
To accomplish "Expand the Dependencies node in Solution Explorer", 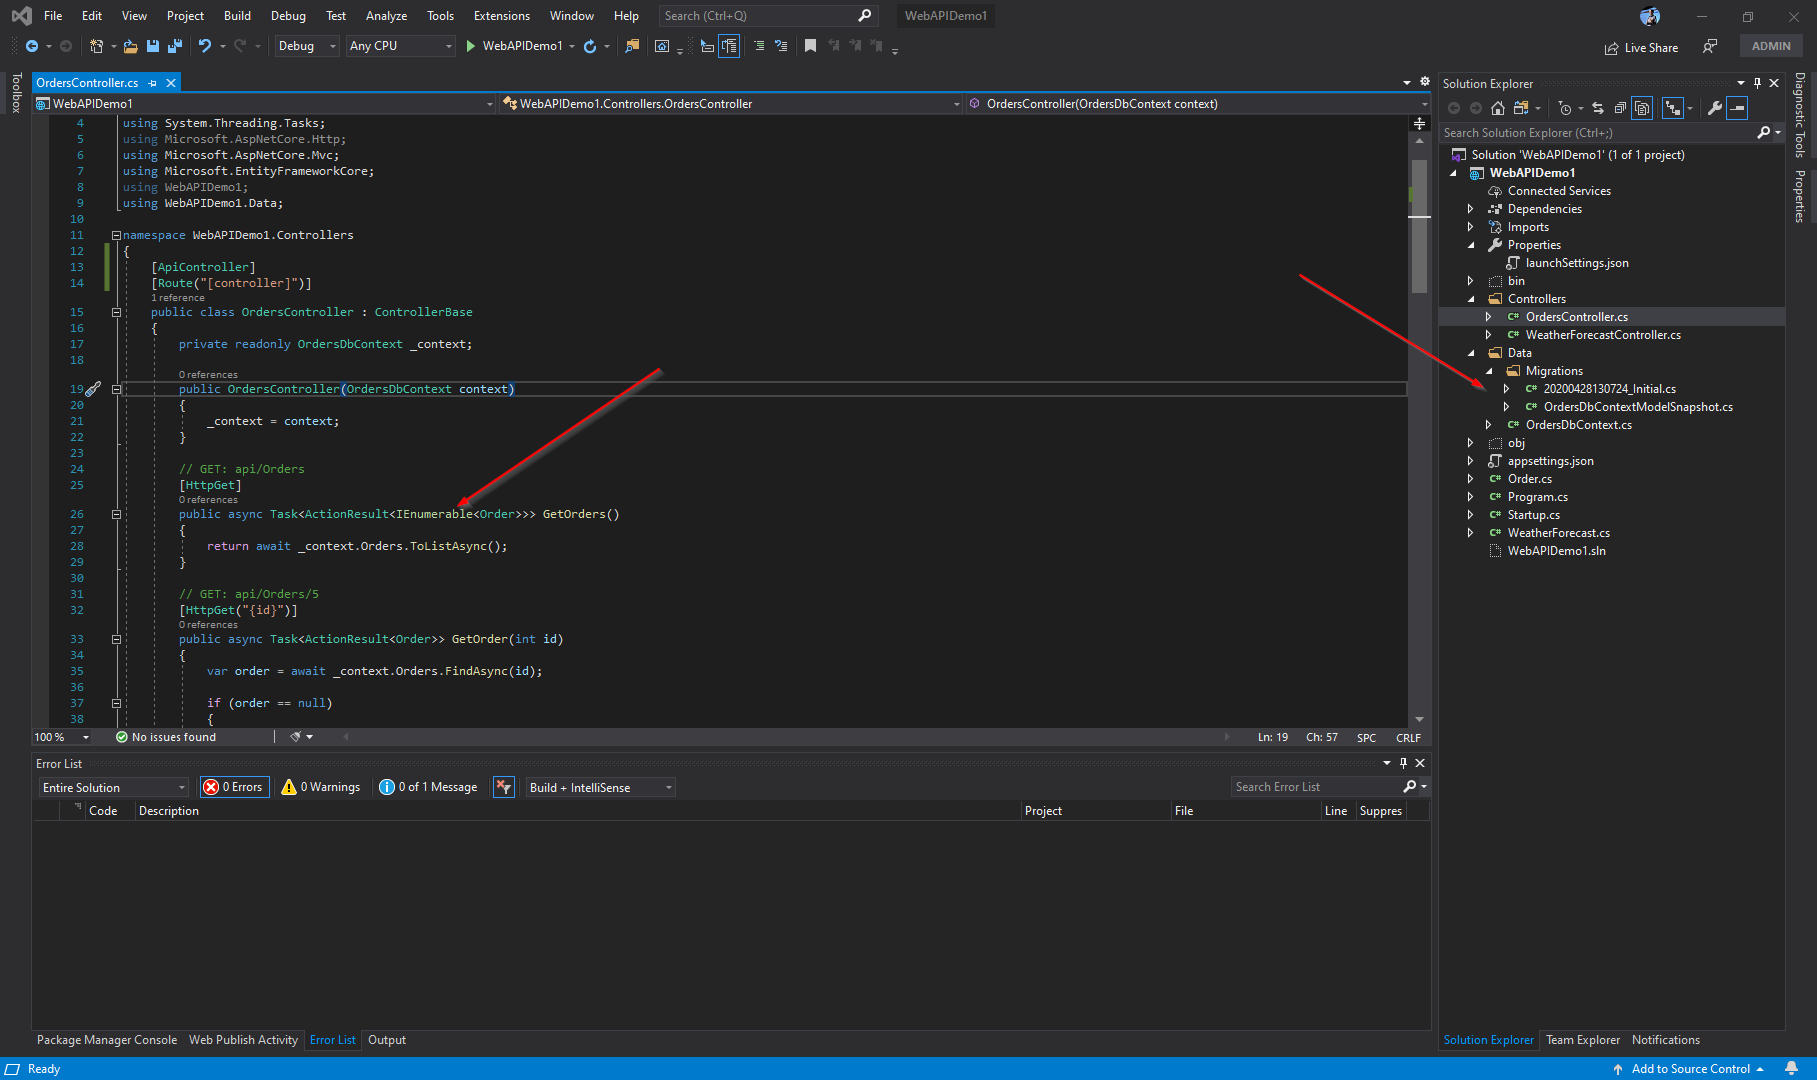I will pyautogui.click(x=1470, y=209).
